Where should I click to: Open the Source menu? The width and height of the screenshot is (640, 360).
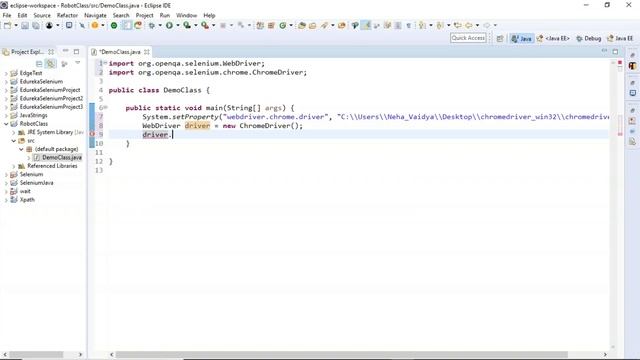tap(42, 15)
